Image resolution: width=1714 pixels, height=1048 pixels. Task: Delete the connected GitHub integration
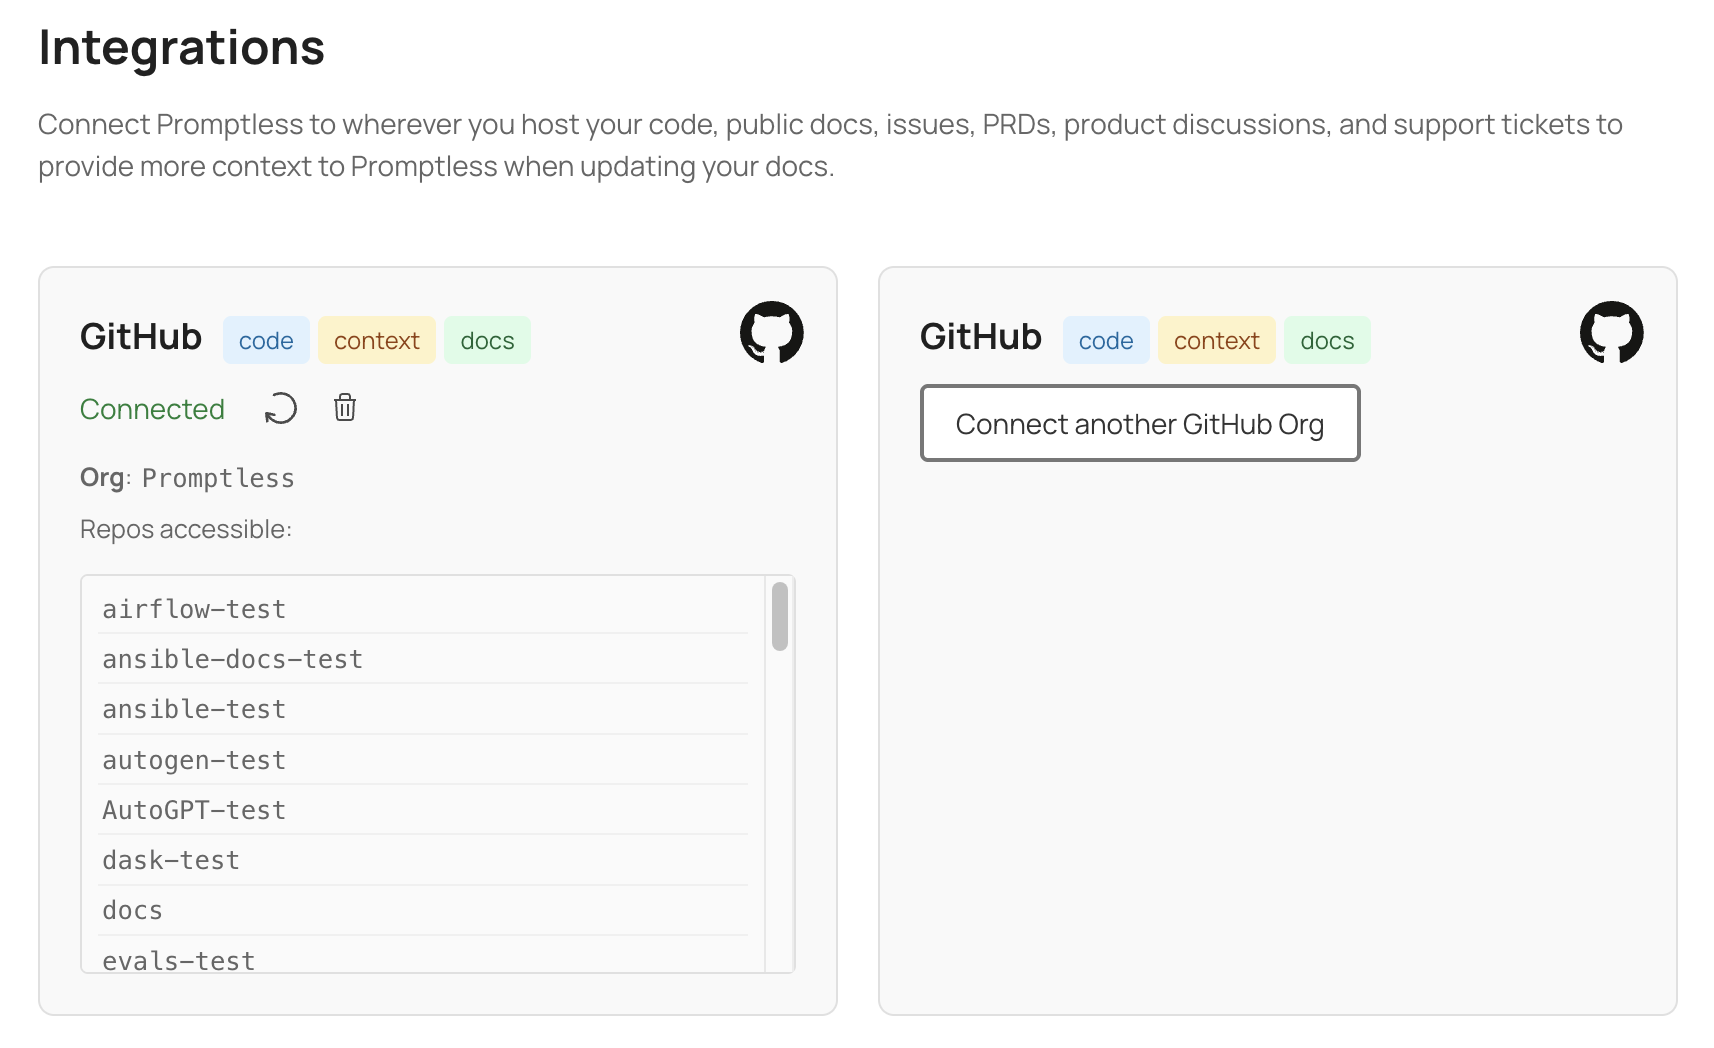tap(344, 407)
